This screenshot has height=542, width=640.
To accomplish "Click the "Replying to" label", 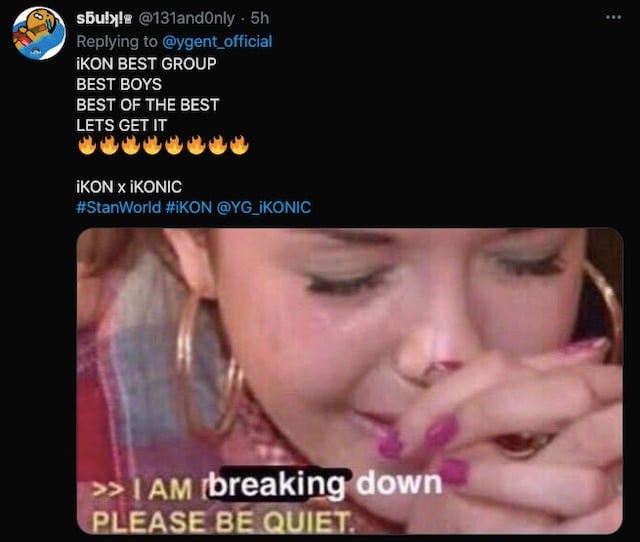I will click(x=117, y=42).
